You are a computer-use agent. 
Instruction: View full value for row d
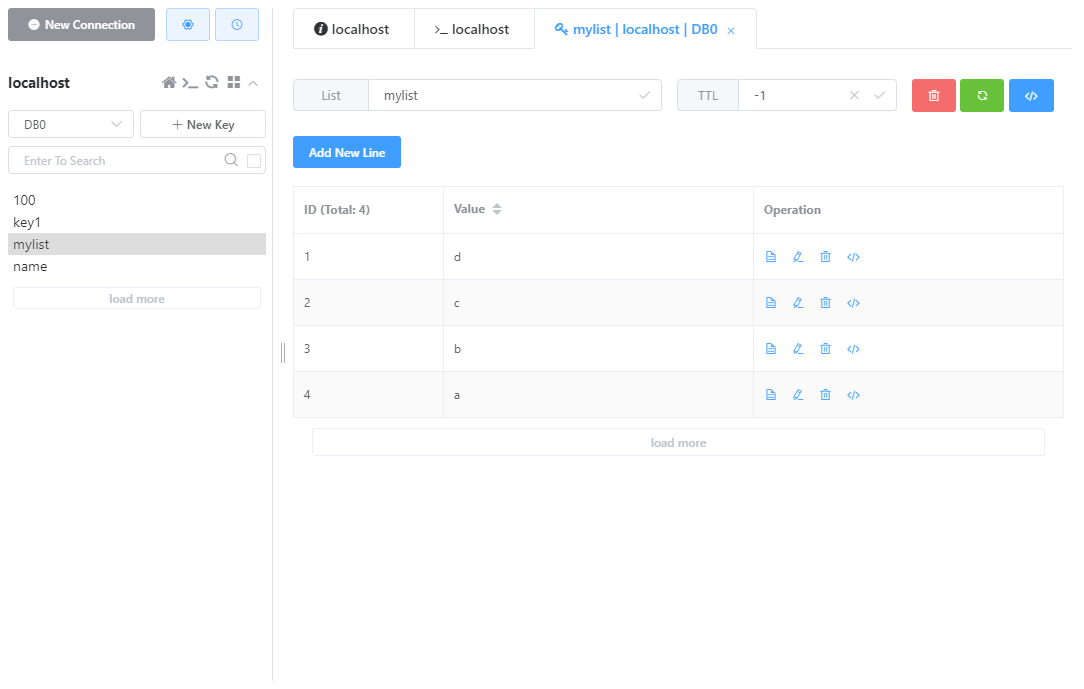[x=771, y=257]
